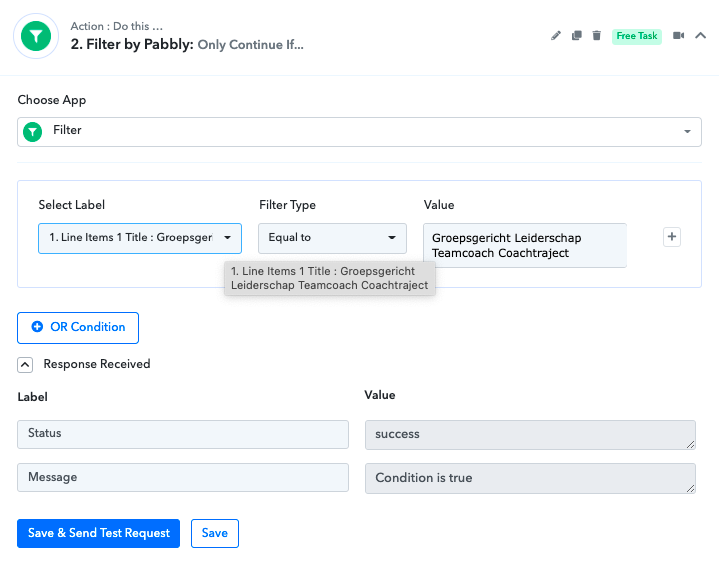Click the success value field
The image size is (719, 570).
(530, 435)
